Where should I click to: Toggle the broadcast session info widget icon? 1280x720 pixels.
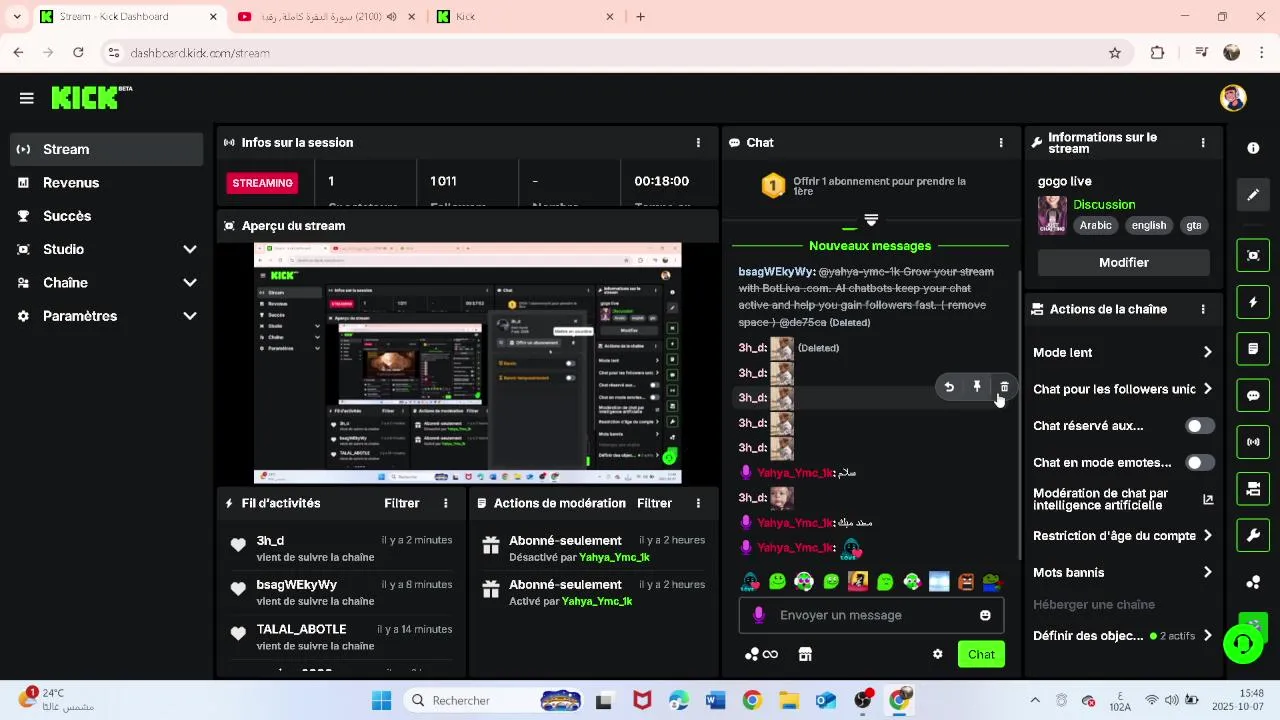[1253, 442]
